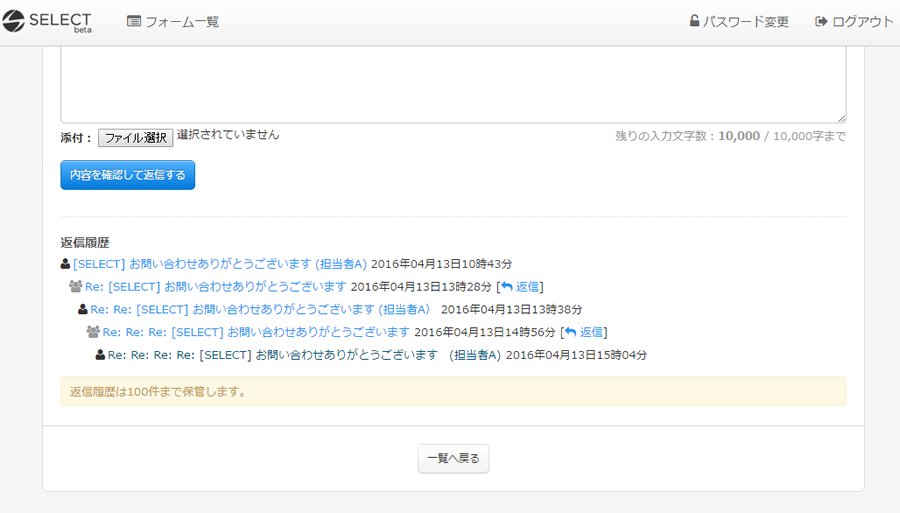This screenshot has width=900, height=513.
Task: Click the 一覧へ戻る button
Action: (x=453, y=459)
